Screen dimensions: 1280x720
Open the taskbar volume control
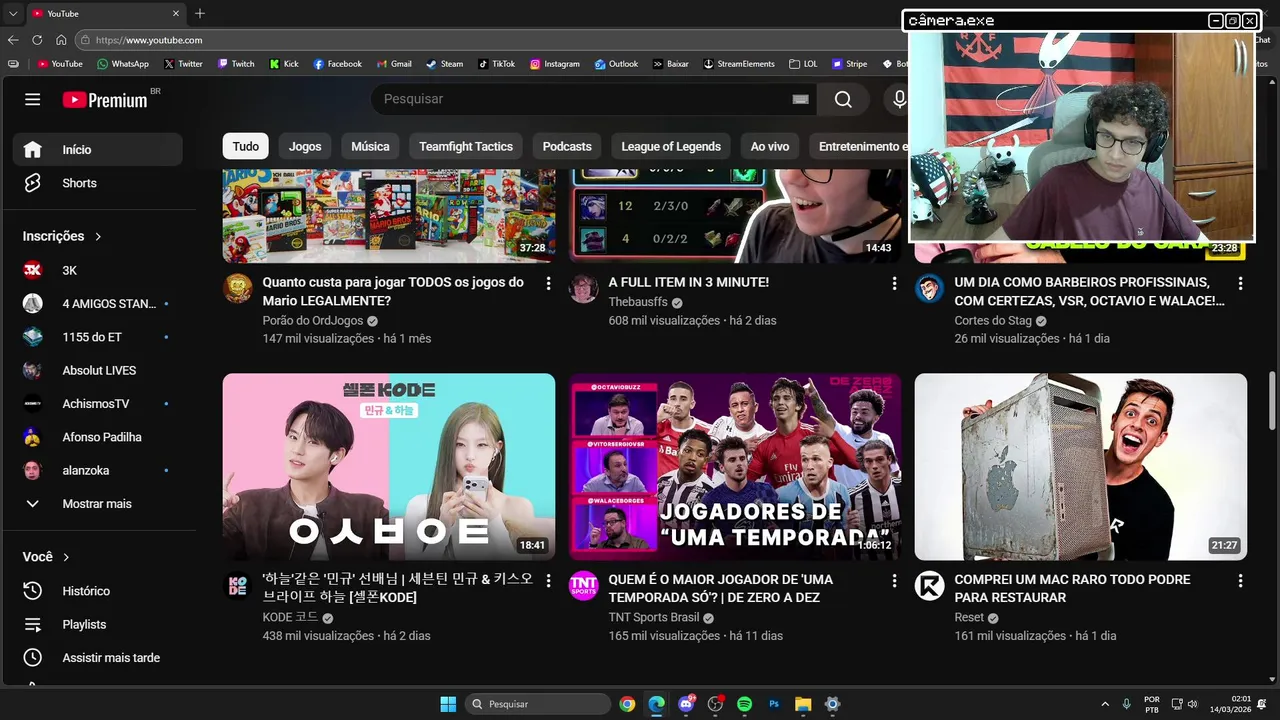tap(1192, 704)
